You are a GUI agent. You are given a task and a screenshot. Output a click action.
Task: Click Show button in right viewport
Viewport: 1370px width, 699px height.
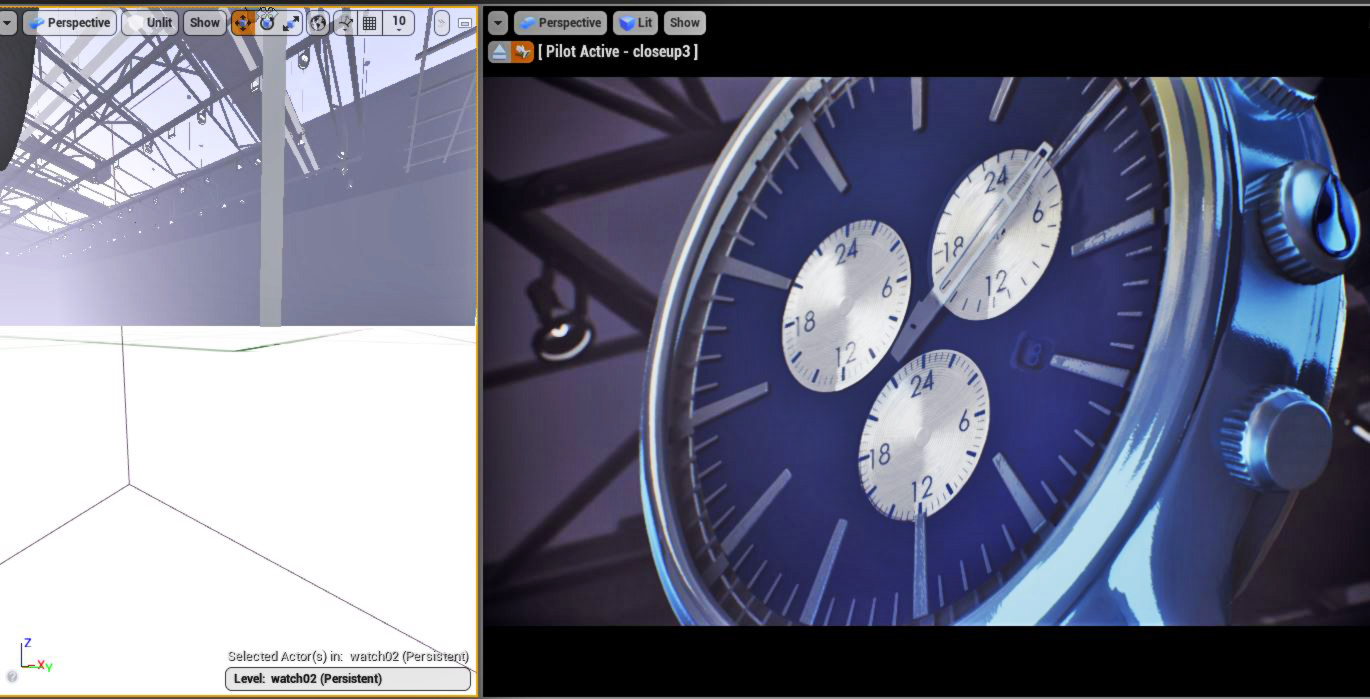pos(684,23)
